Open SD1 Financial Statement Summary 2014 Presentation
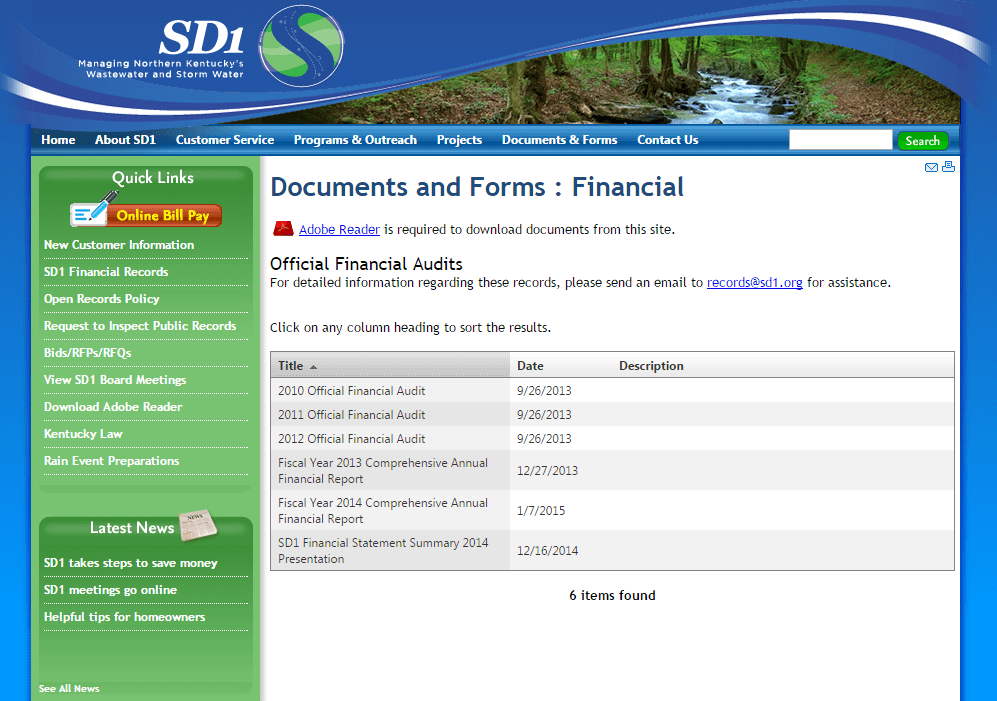This screenshot has width=997, height=701. [x=383, y=551]
